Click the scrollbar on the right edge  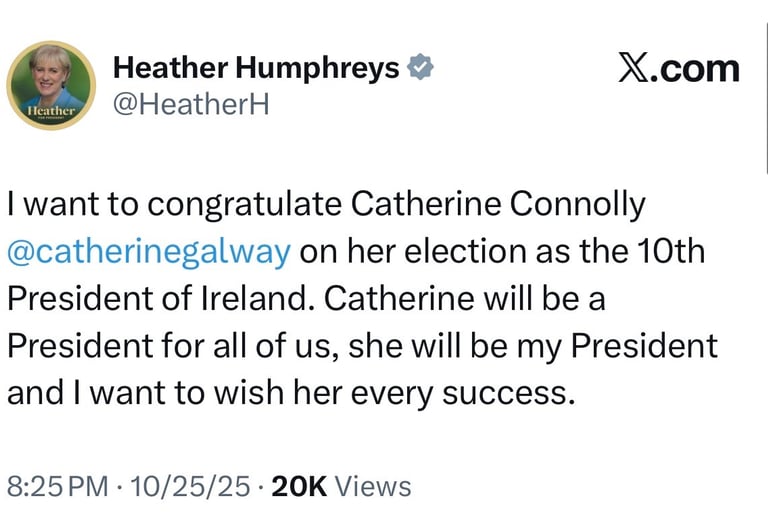(765, 90)
